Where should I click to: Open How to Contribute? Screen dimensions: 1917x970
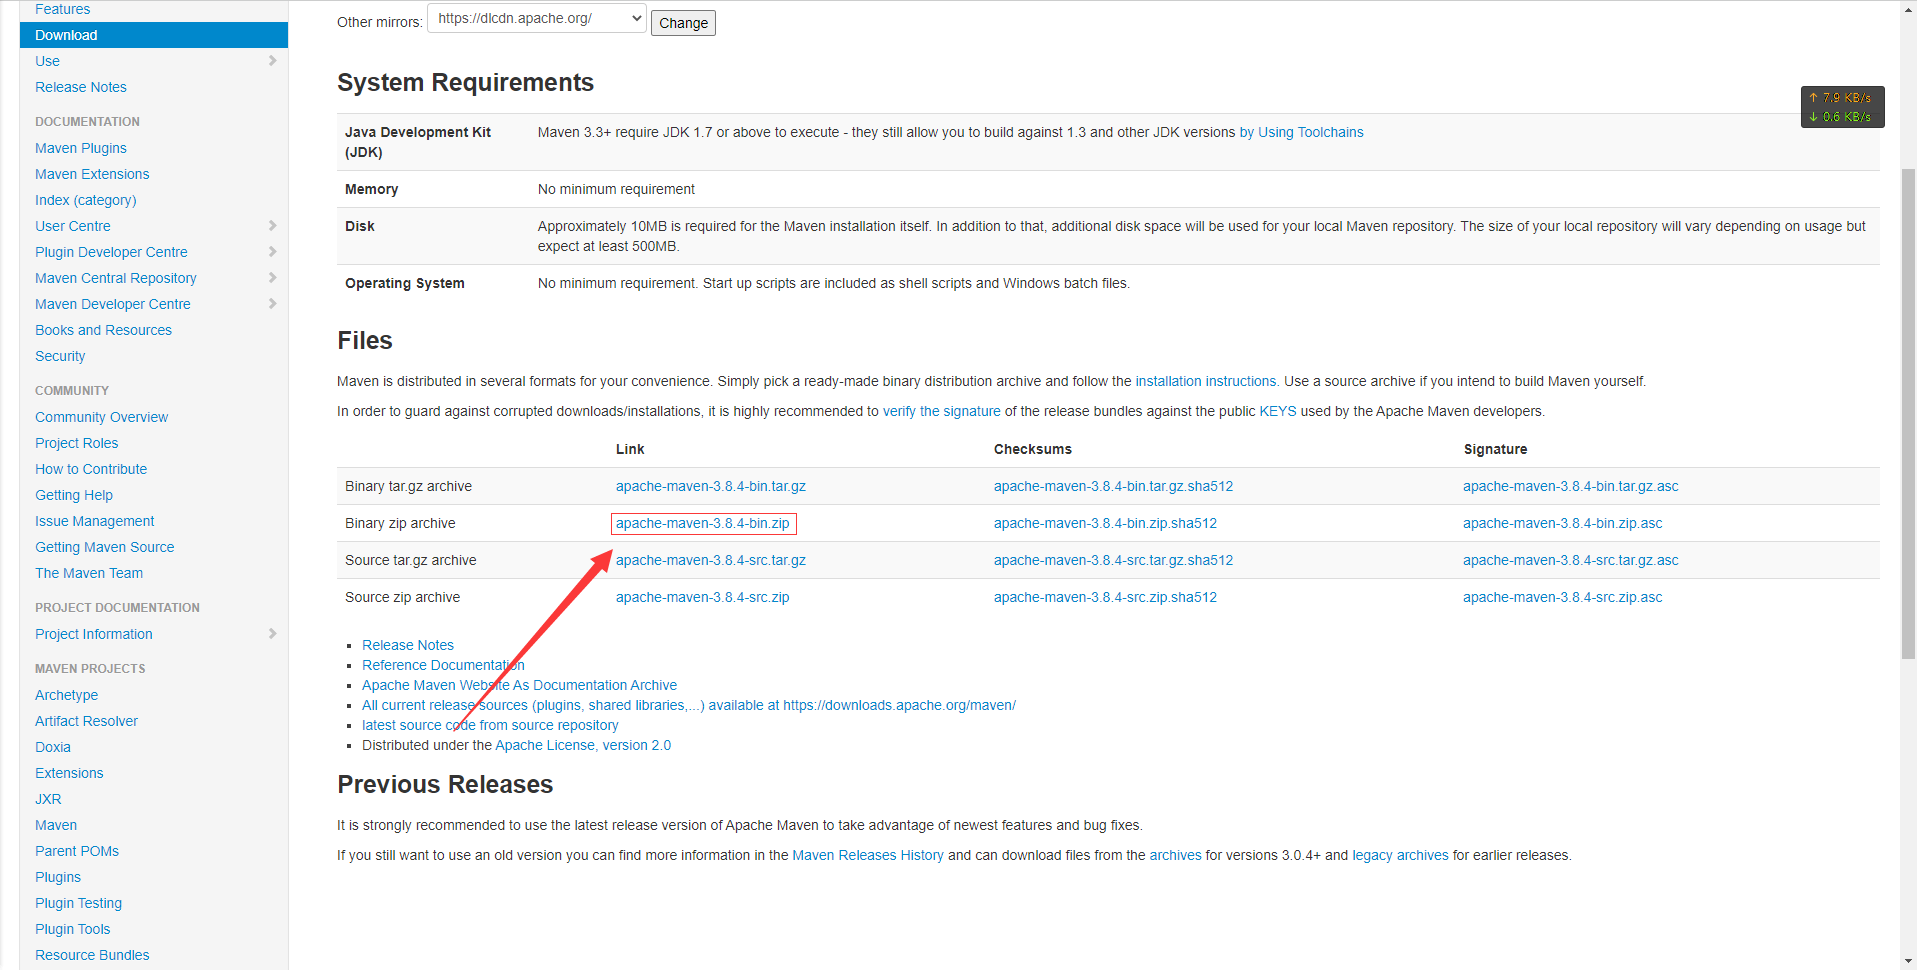pos(91,469)
